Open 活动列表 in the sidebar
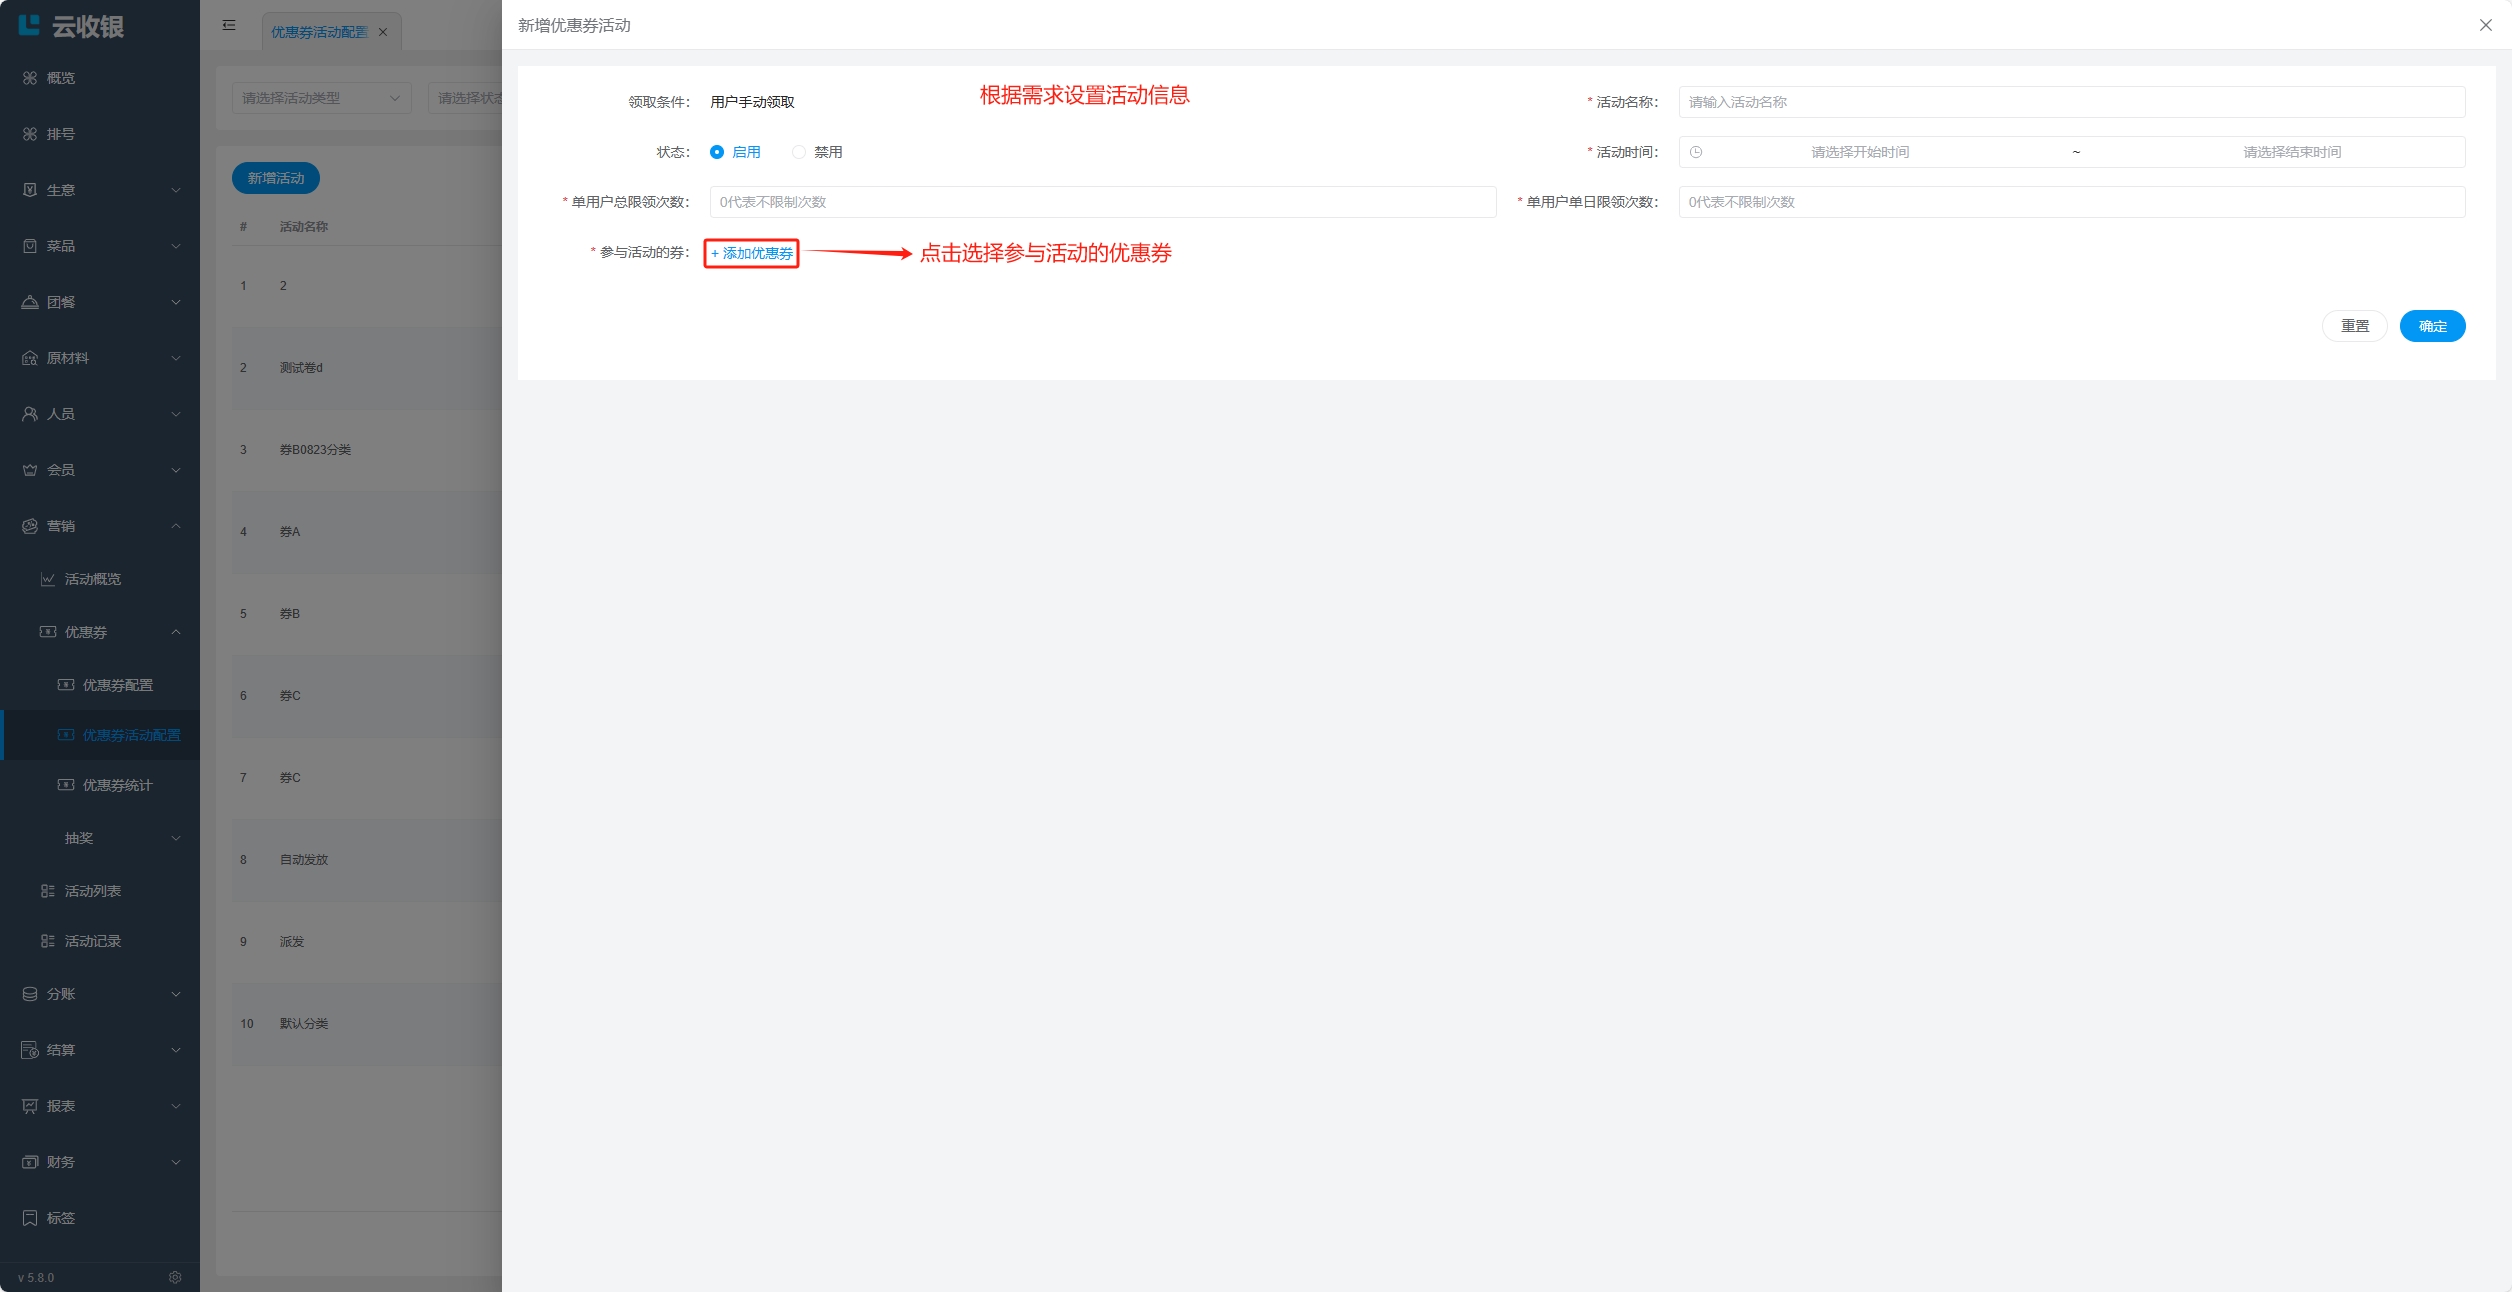Viewport: 2512px width, 1292px height. pyautogui.click(x=92, y=891)
